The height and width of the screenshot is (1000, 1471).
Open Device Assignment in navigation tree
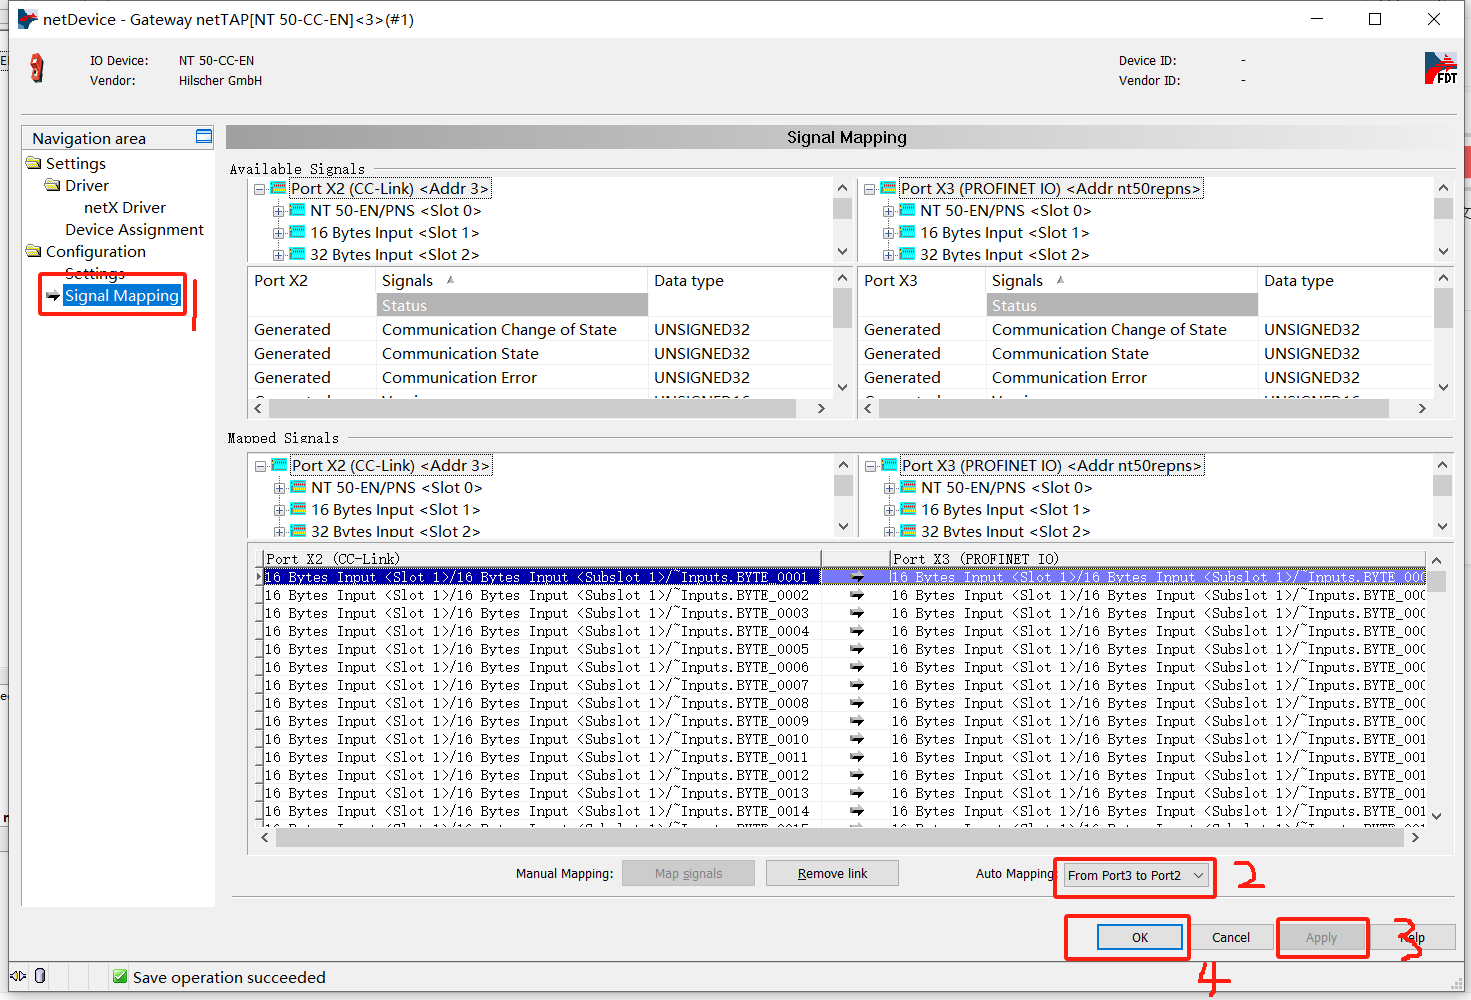(x=134, y=229)
